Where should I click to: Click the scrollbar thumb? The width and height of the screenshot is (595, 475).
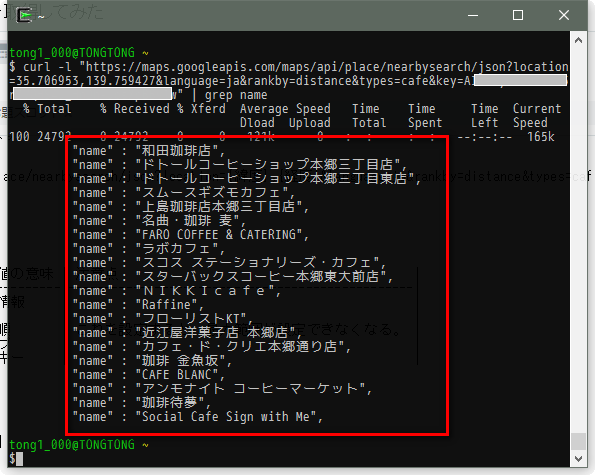578,441
